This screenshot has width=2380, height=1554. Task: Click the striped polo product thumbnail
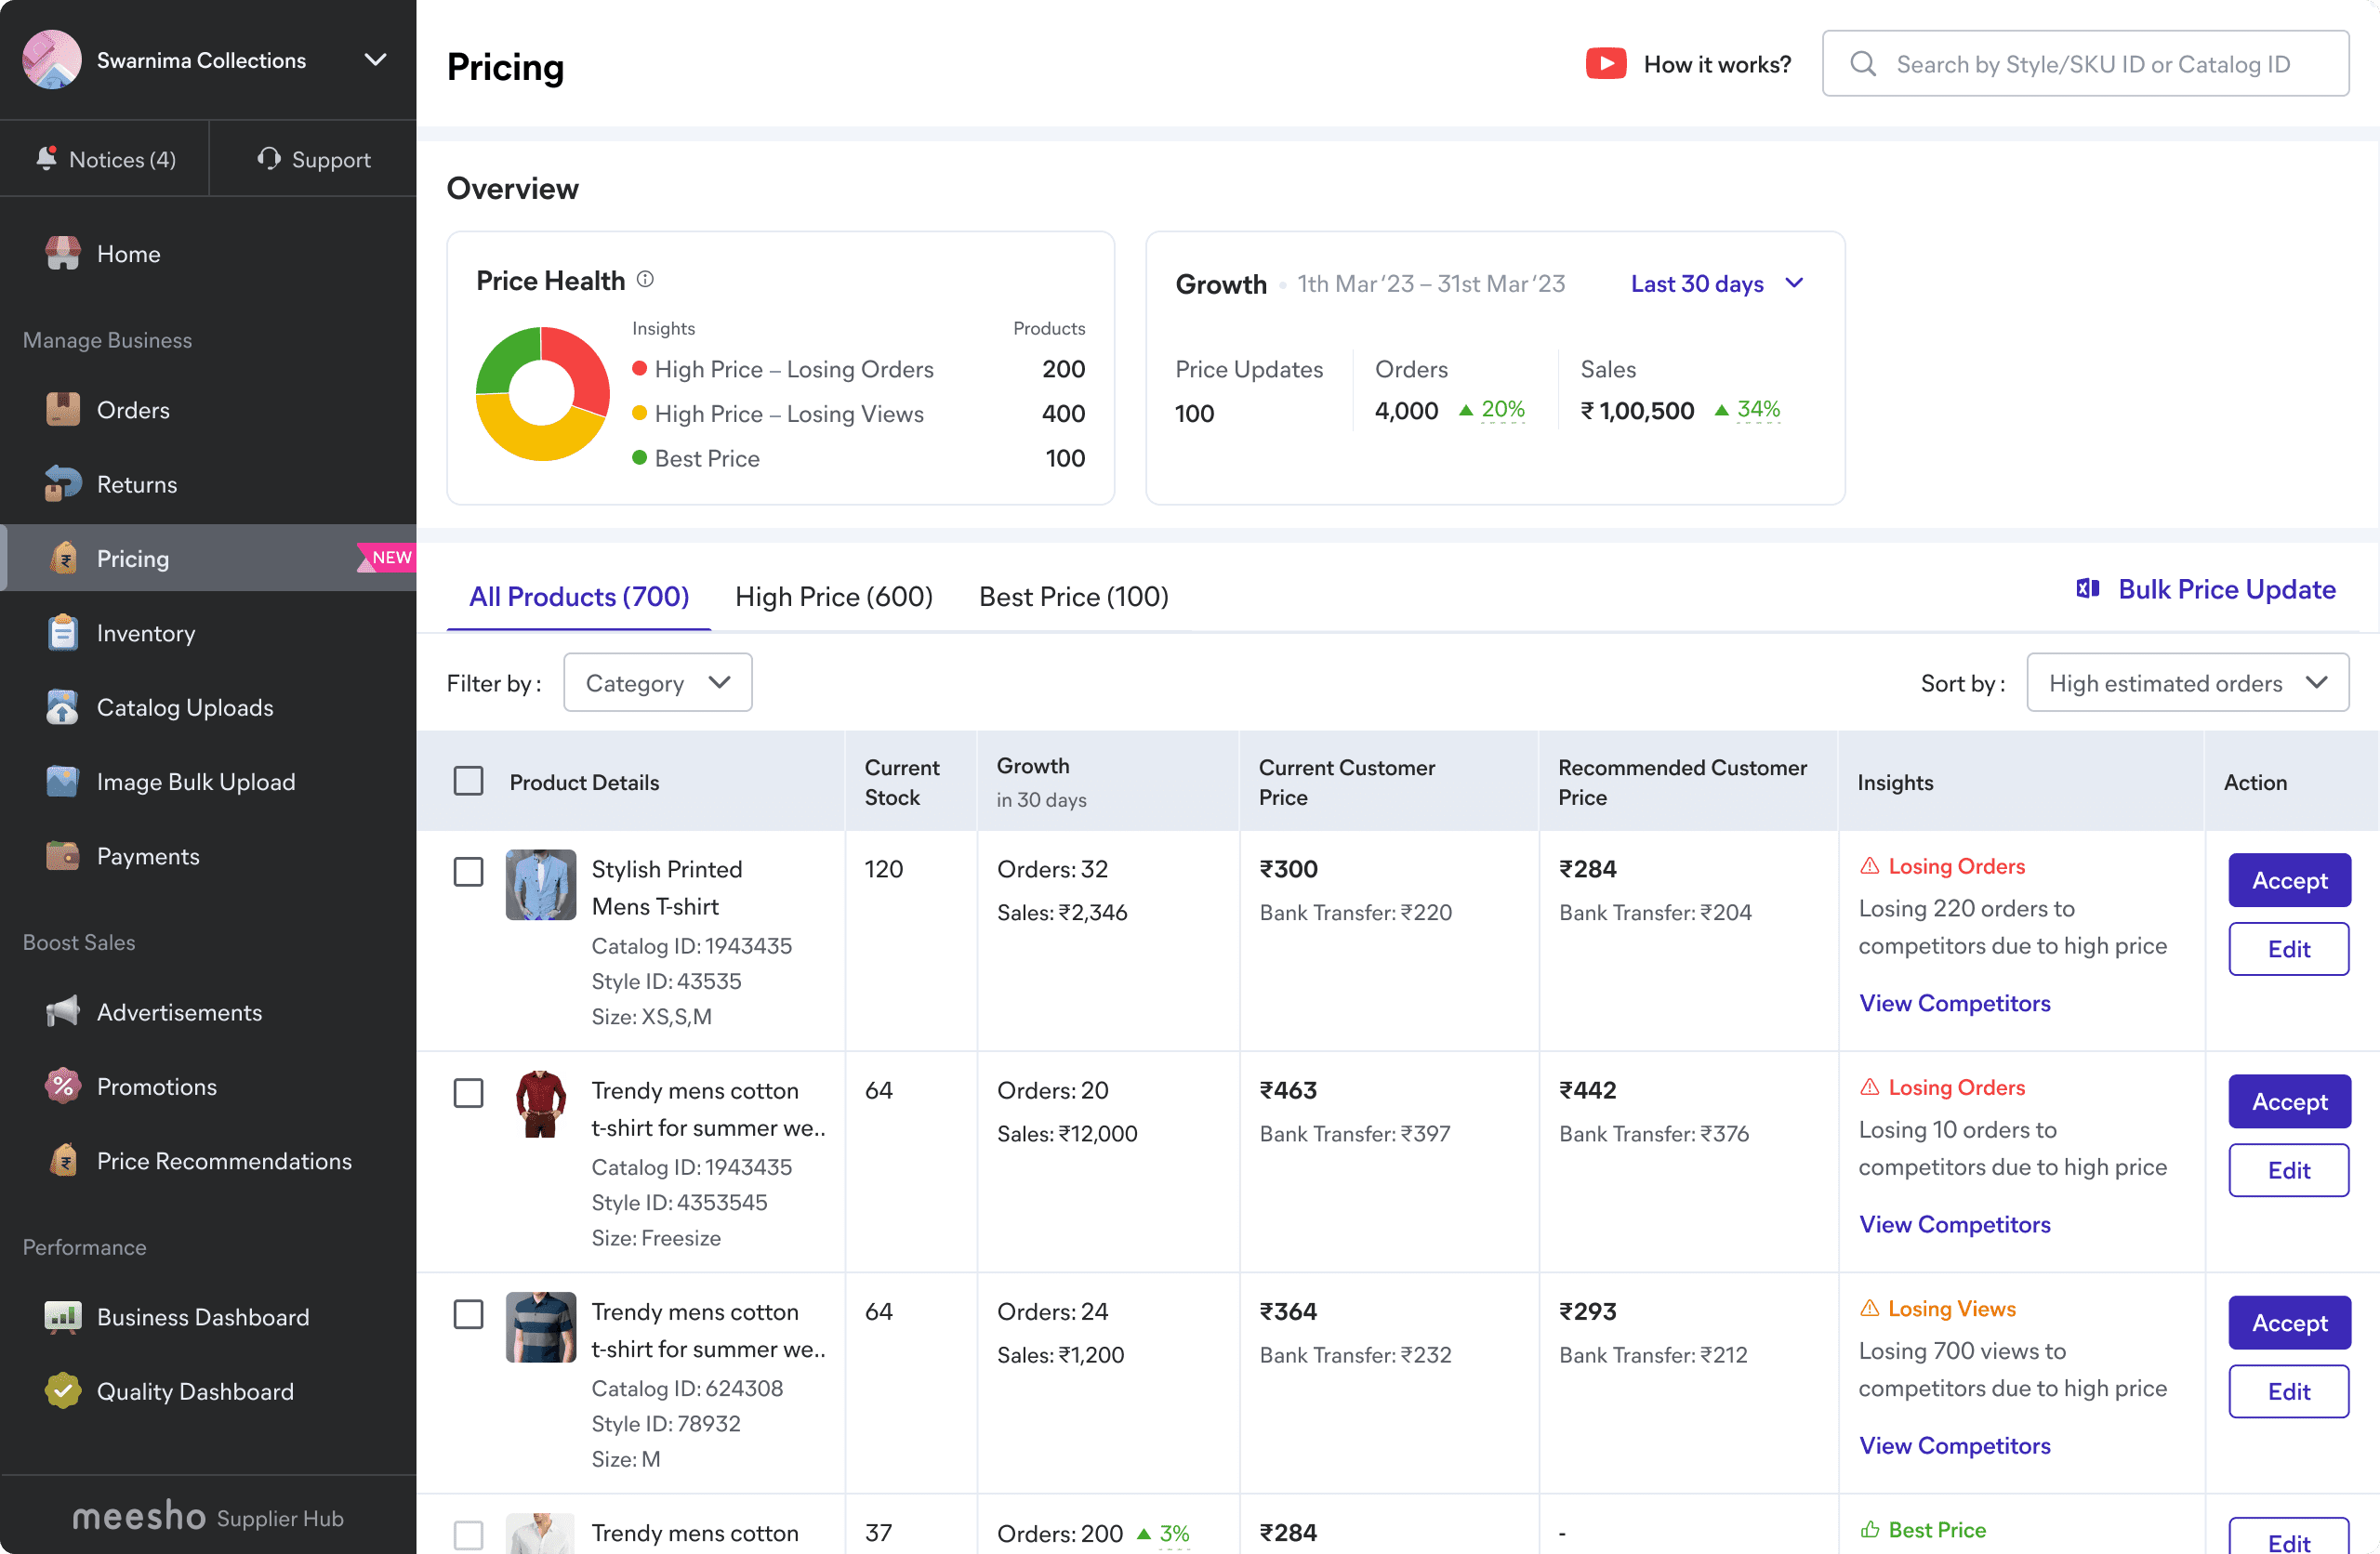point(541,1327)
